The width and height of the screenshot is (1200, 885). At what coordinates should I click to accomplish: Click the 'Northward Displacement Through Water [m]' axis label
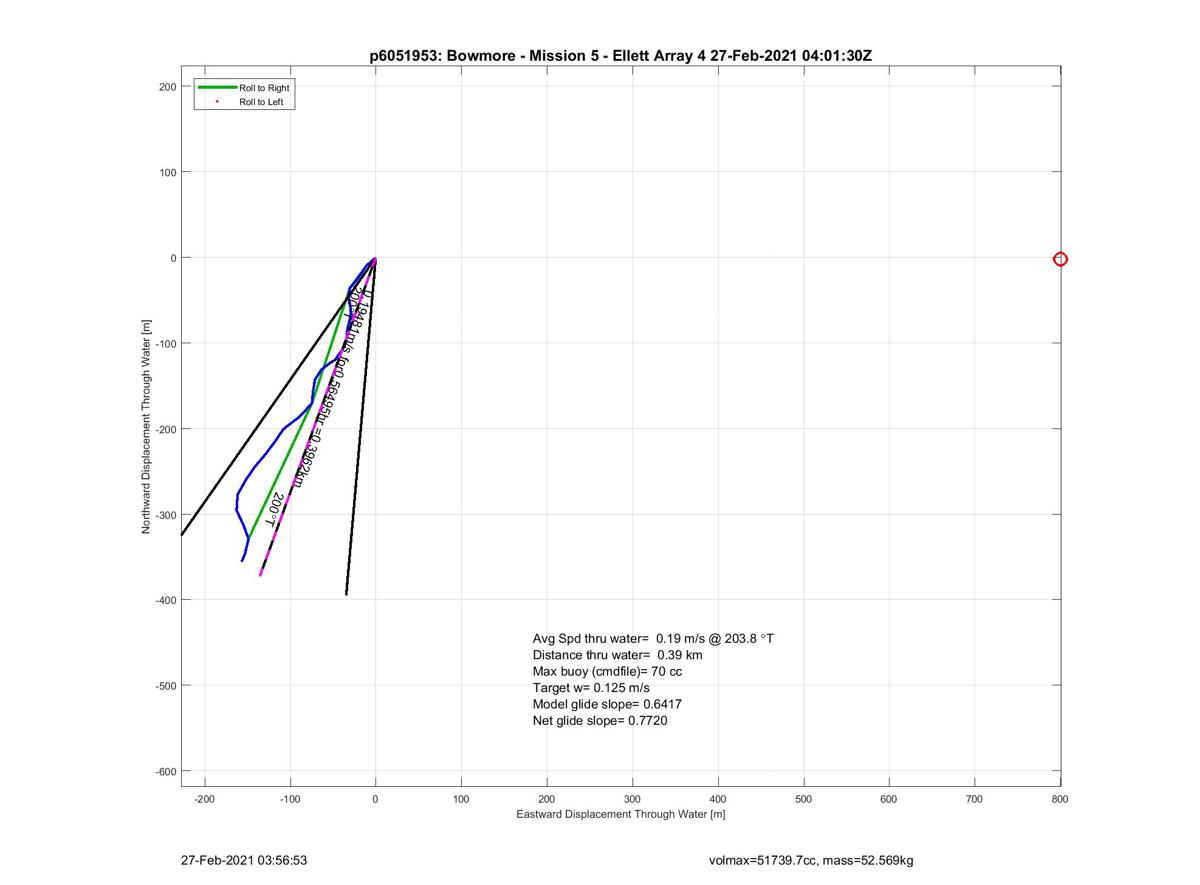point(146,427)
